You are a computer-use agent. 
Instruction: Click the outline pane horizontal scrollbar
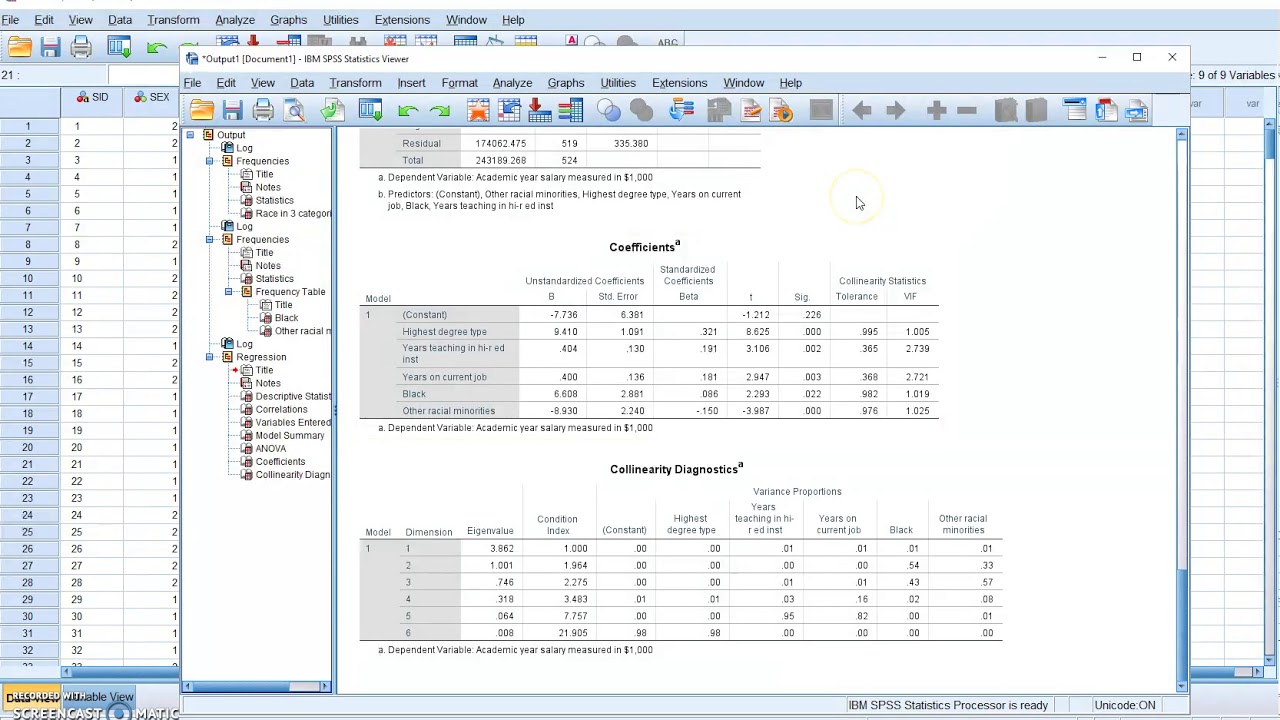point(256,686)
